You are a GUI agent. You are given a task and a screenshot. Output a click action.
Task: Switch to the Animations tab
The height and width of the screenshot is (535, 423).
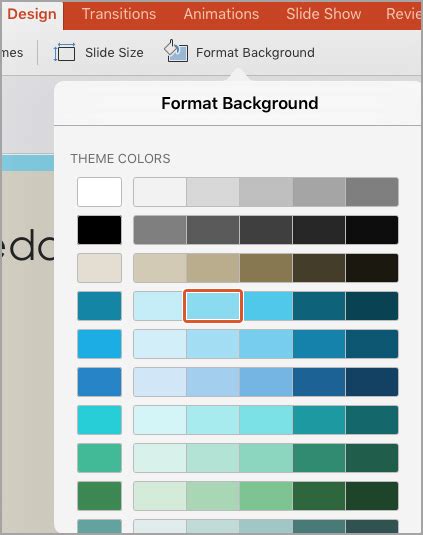pyautogui.click(x=221, y=14)
